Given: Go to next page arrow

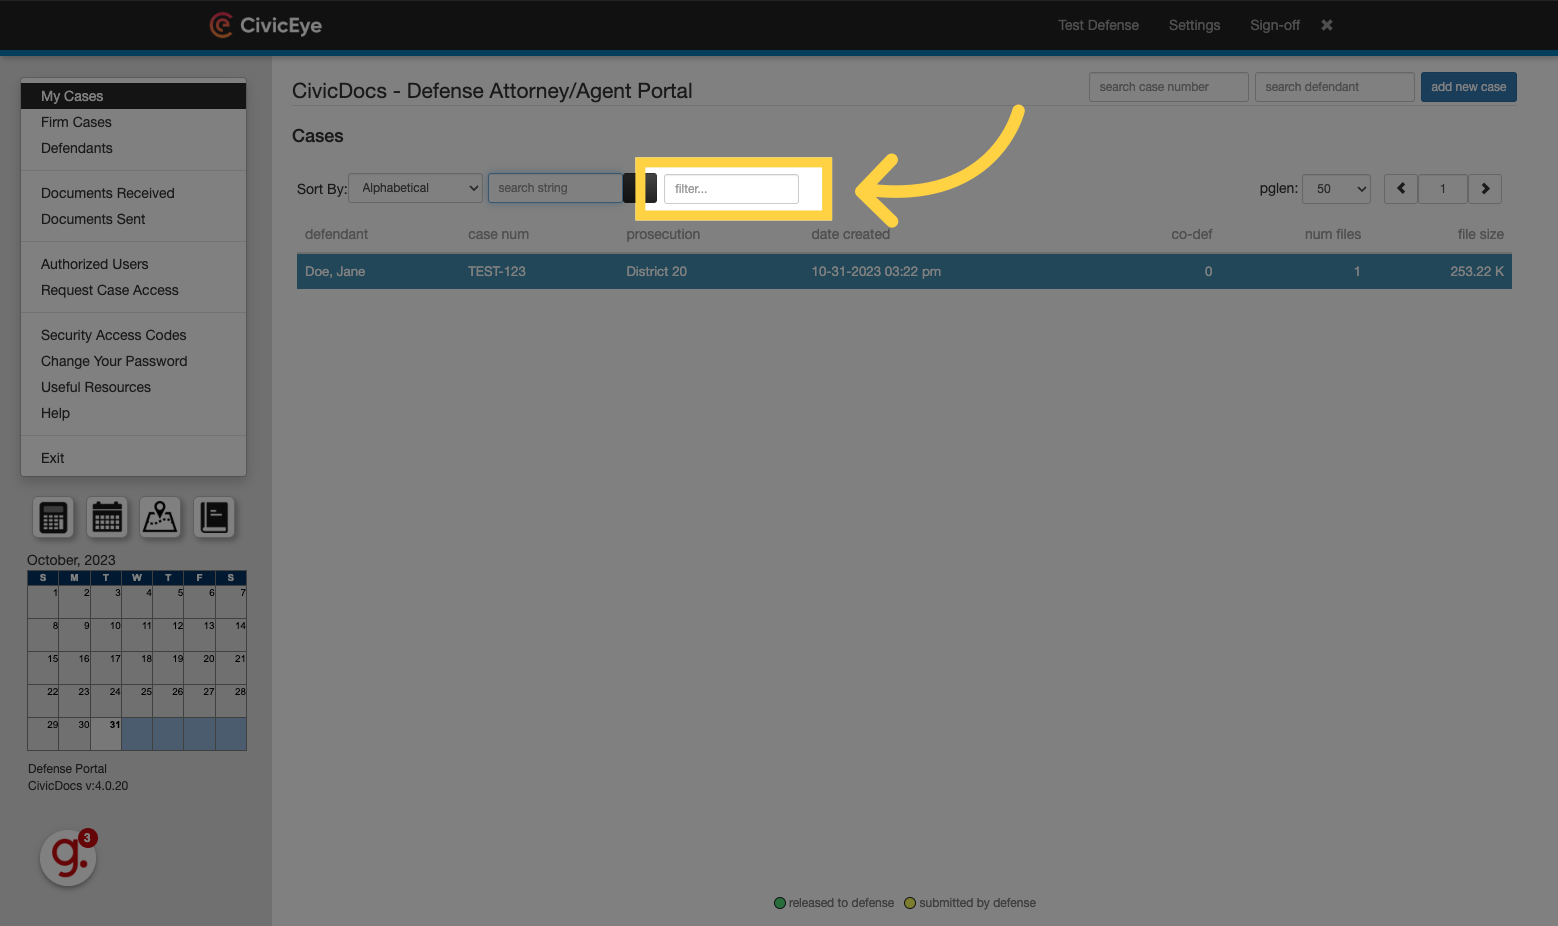Looking at the screenshot, I should point(1485,189).
